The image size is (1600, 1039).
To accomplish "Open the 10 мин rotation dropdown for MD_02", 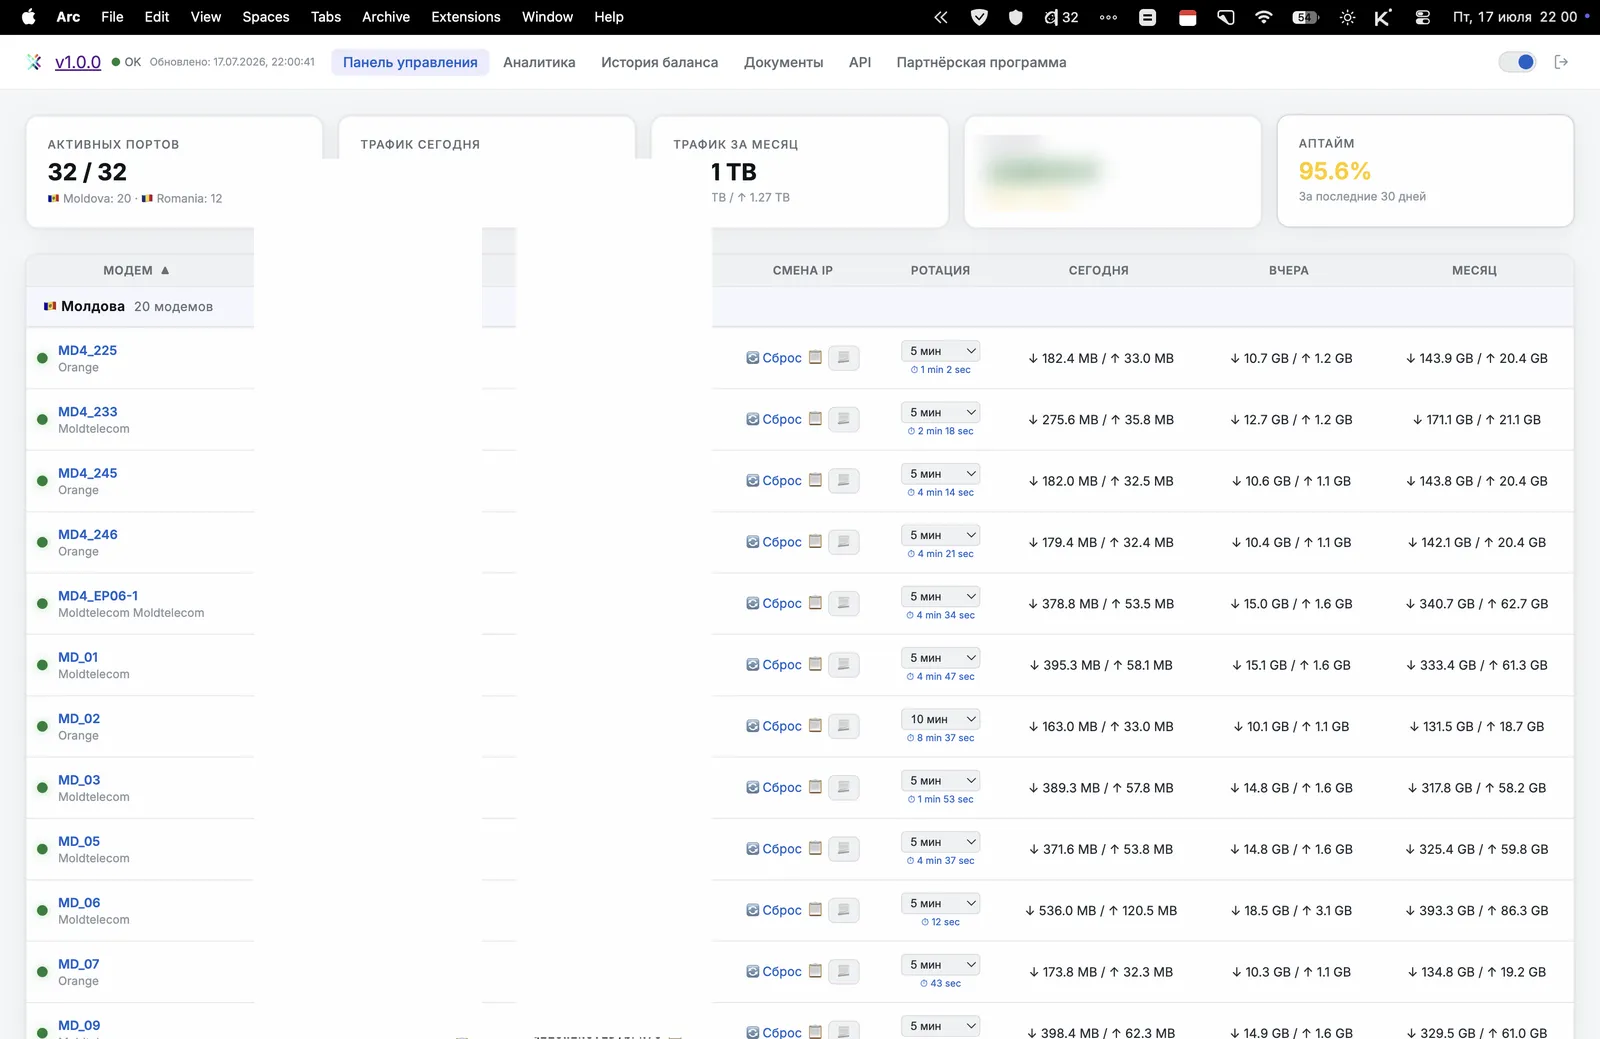I will pos(940,719).
